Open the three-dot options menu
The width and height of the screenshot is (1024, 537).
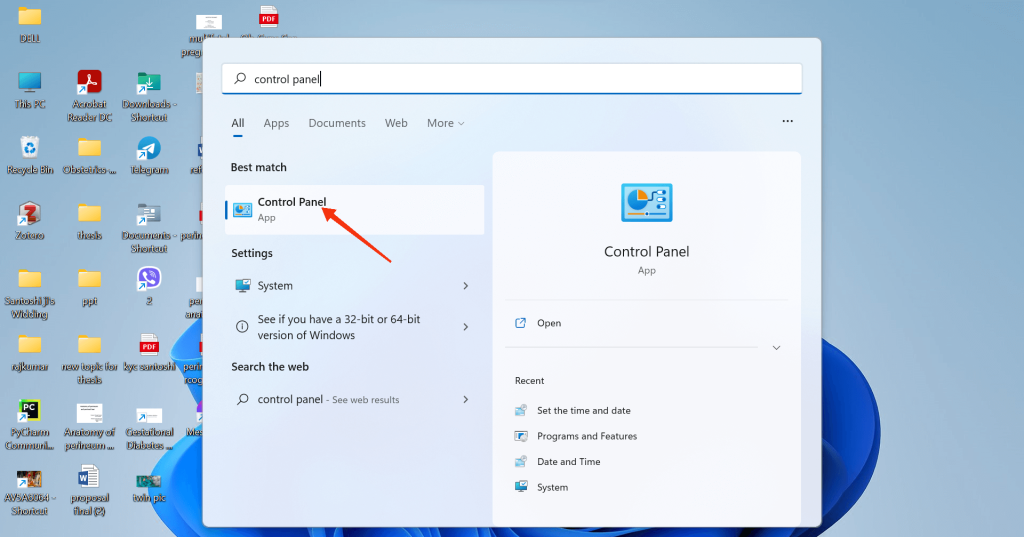click(788, 121)
